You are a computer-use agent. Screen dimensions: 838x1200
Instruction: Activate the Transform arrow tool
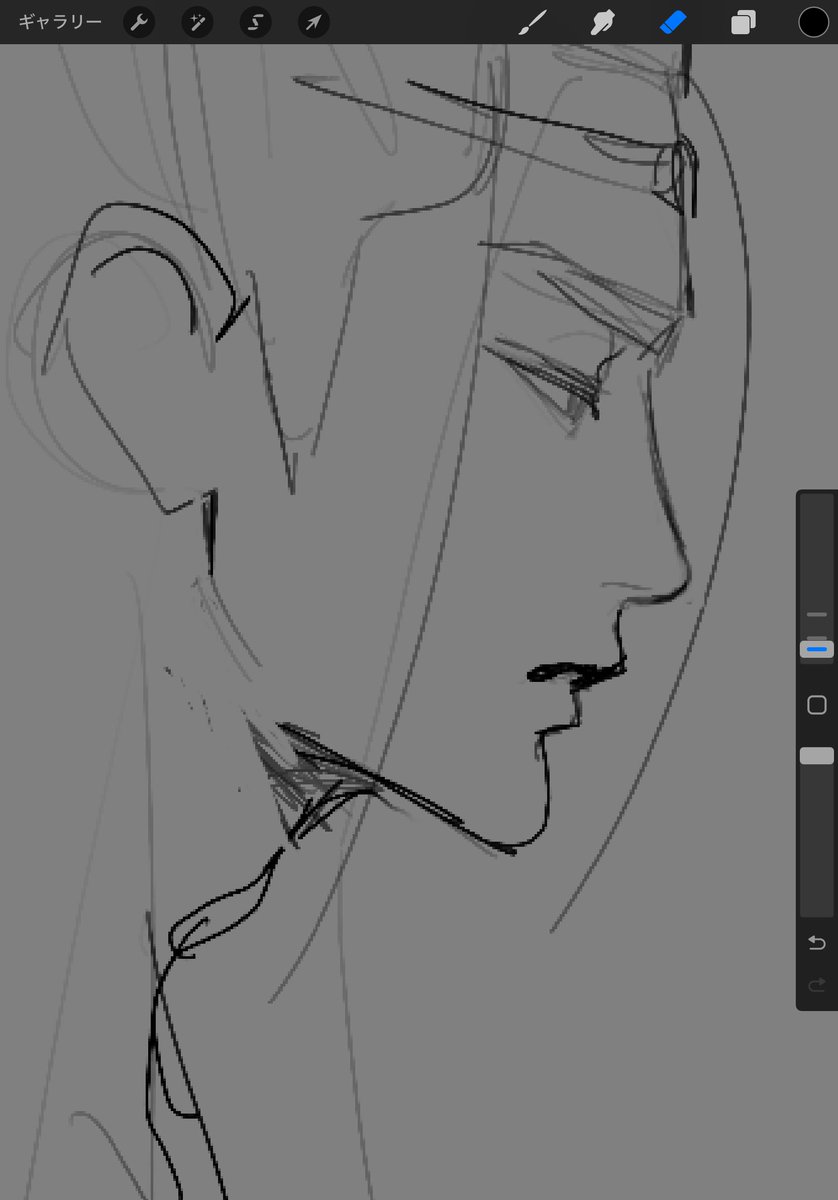click(x=314, y=22)
